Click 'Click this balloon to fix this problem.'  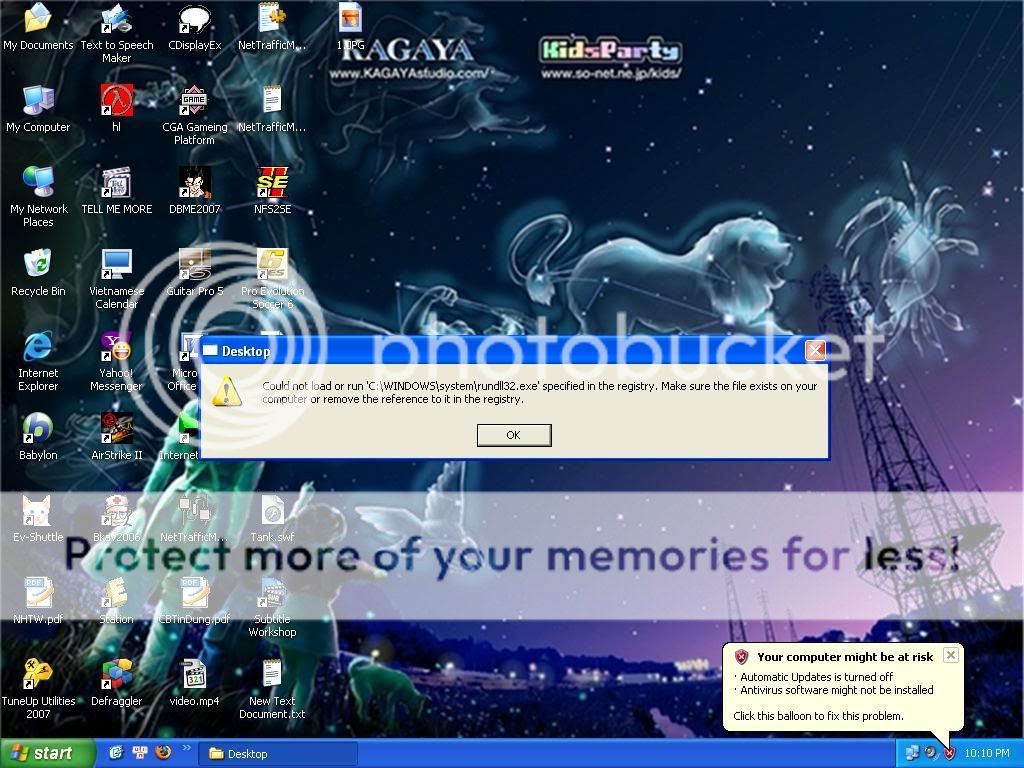[x=818, y=716]
